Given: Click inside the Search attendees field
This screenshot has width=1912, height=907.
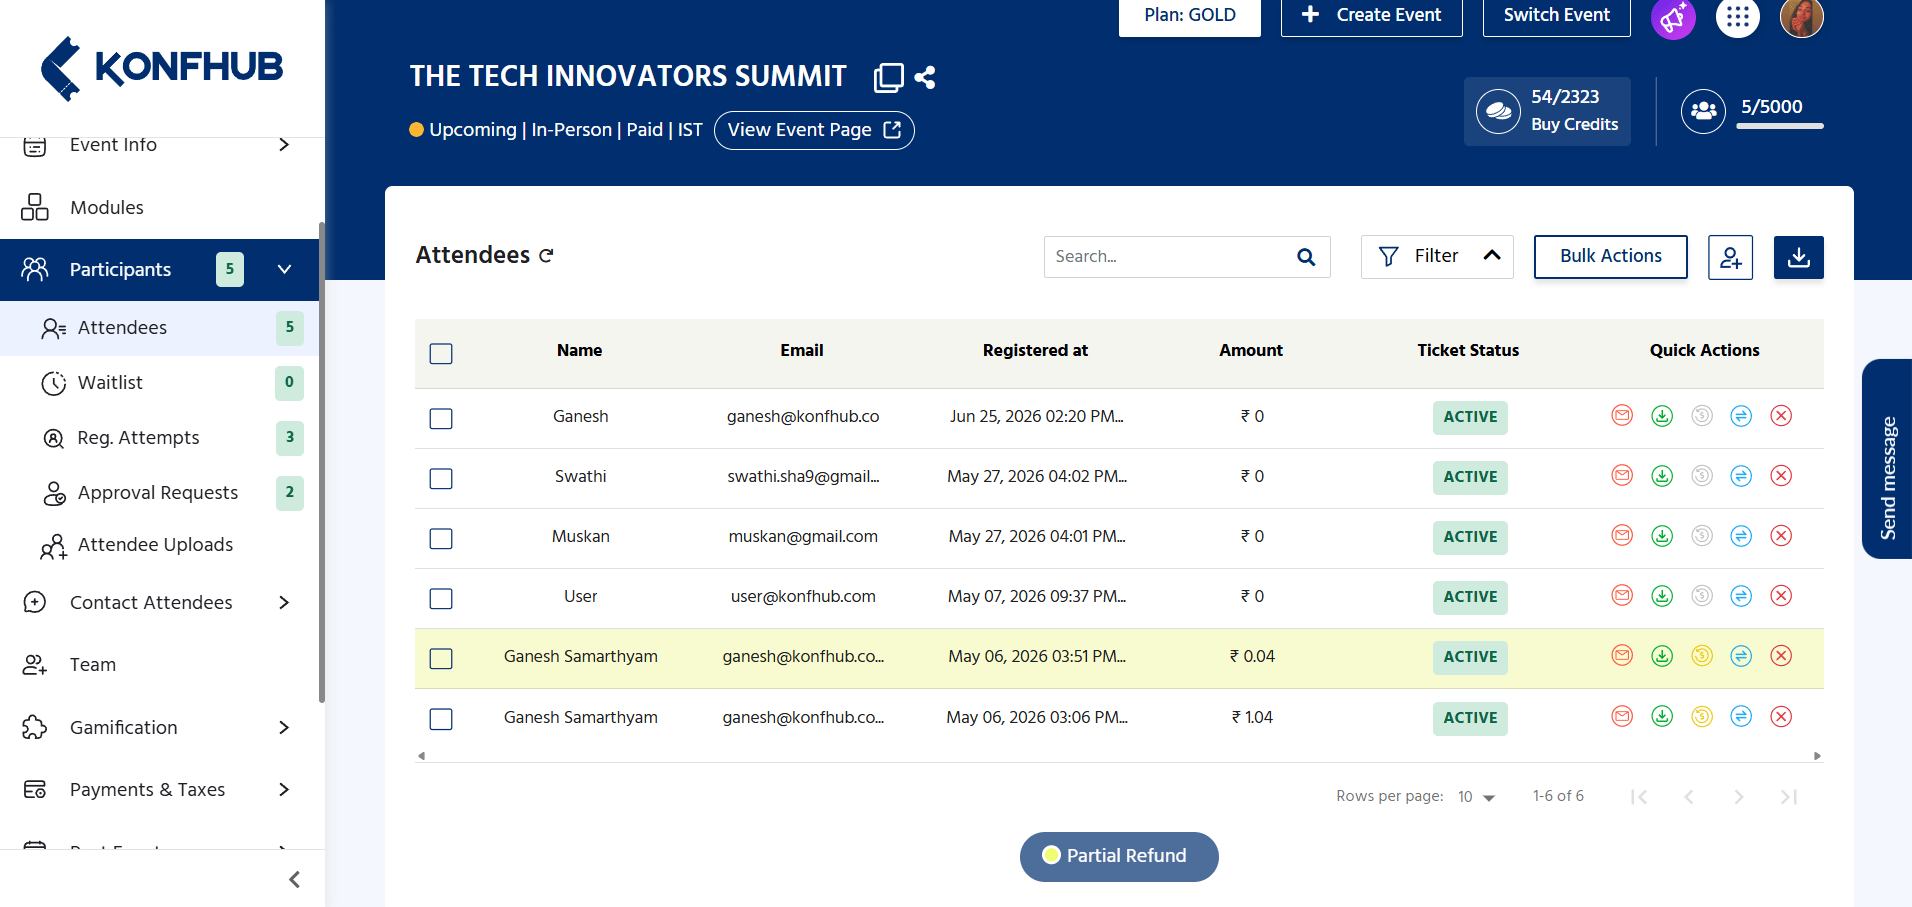Looking at the screenshot, I should [1168, 257].
